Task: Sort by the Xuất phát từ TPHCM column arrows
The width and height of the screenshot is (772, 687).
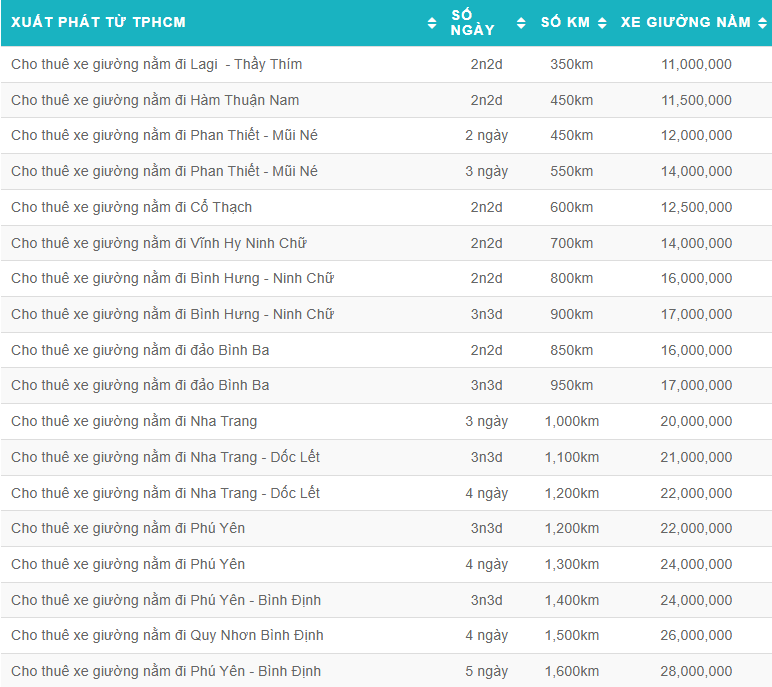Action: coord(432,23)
